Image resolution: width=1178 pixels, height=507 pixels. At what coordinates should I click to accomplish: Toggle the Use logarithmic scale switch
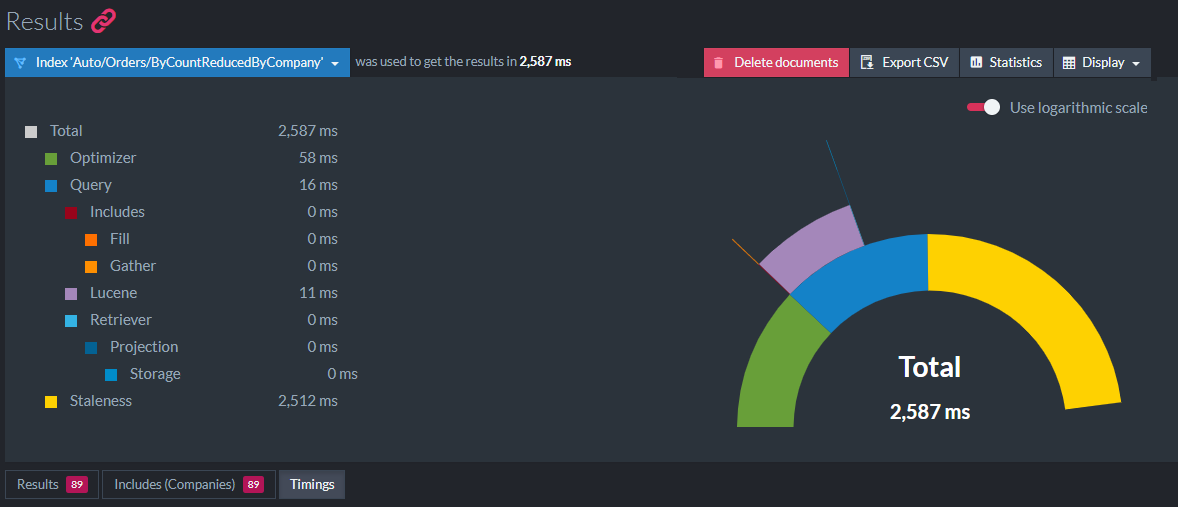click(x=983, y=107)
